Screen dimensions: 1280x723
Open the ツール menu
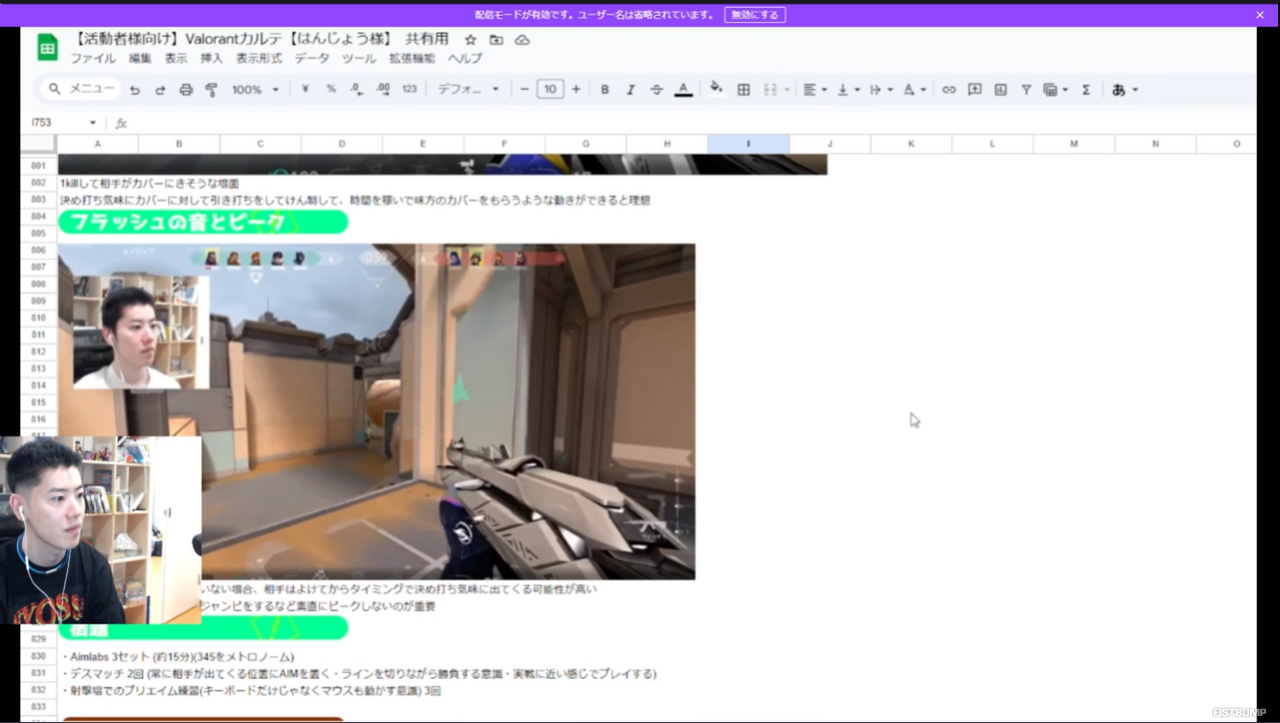(x=359, y=59)
